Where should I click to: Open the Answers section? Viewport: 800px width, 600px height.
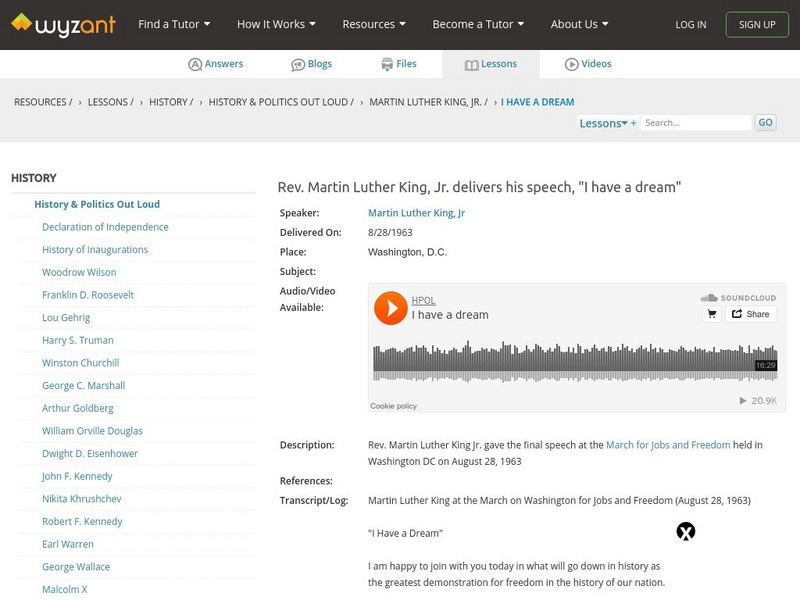pos(216,64)
